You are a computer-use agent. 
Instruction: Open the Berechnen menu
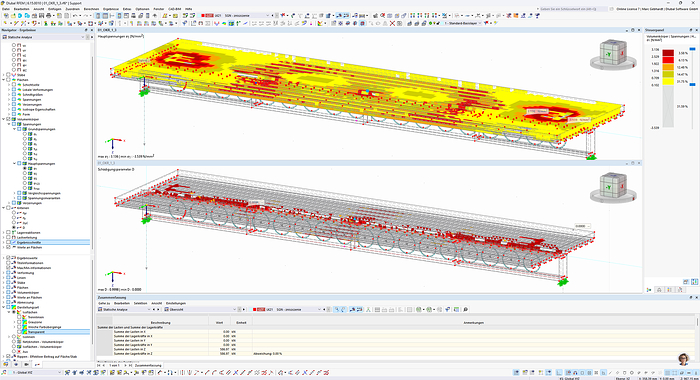pyautogui.click(x=91, y=9)
